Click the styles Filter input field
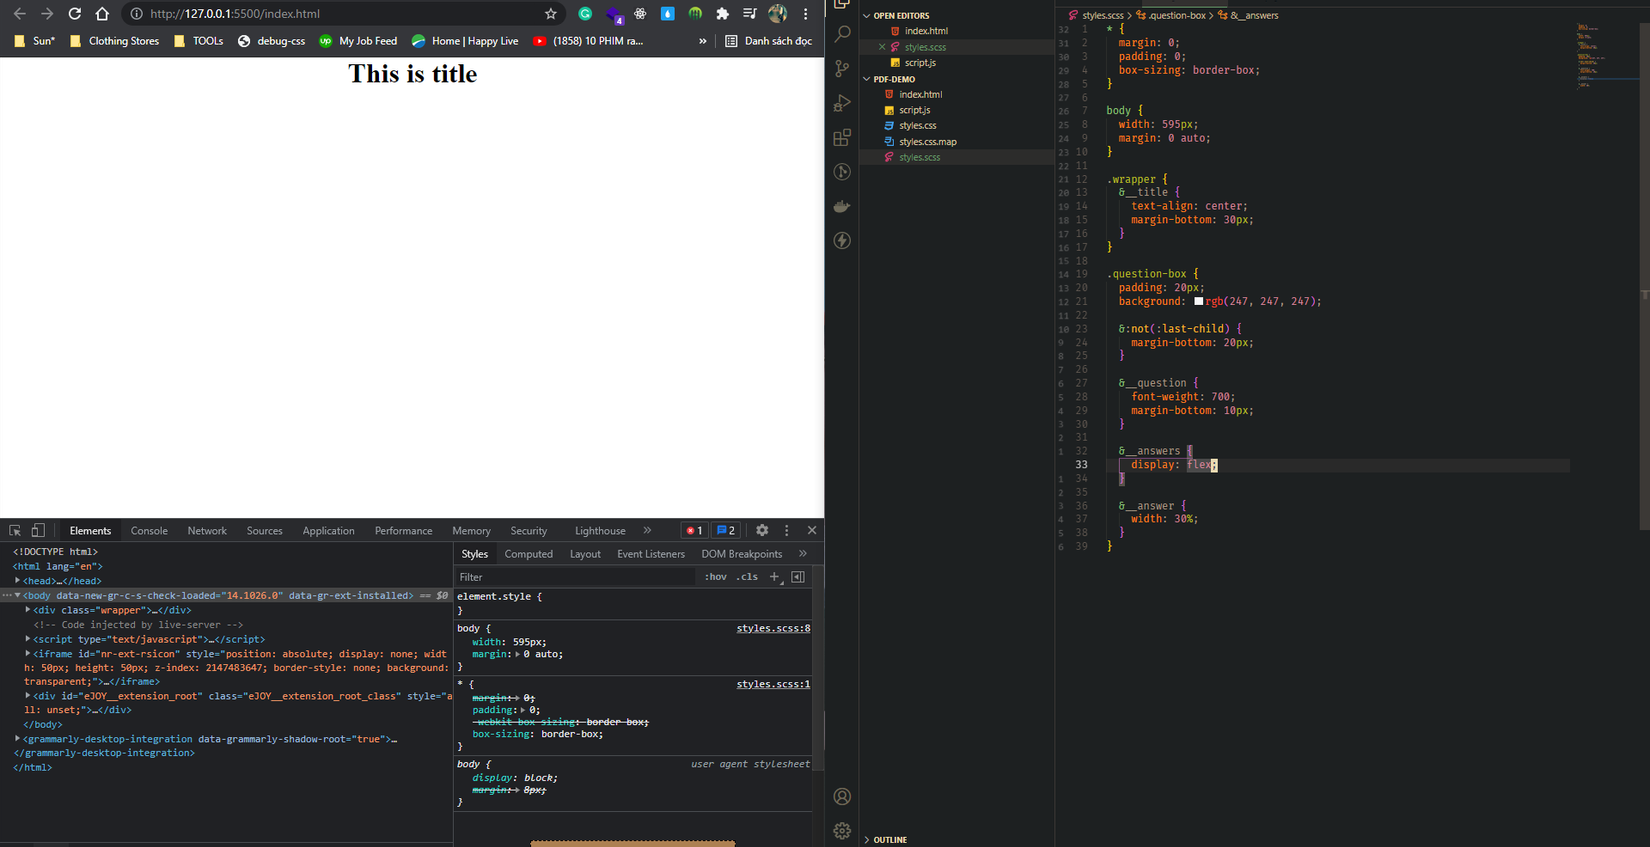The width and height of the screenshot is (1650, 847). [575, 577]
